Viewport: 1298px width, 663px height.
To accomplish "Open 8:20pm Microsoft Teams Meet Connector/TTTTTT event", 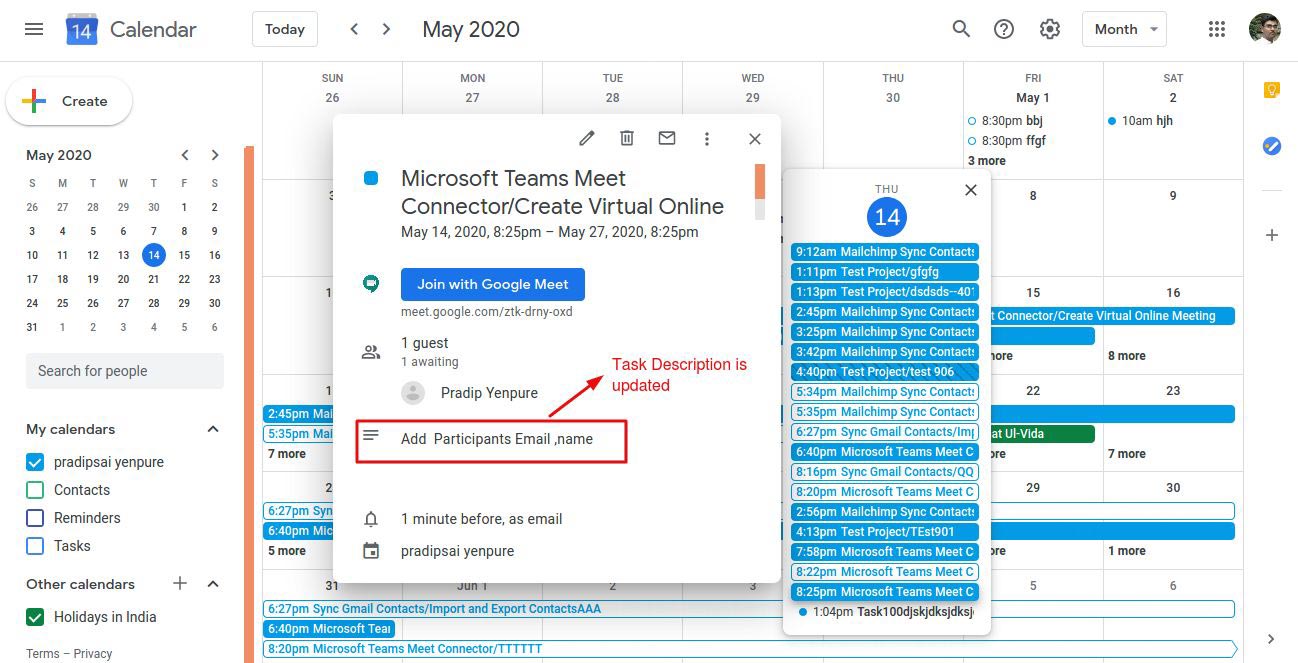I will [x=750, y=649].
